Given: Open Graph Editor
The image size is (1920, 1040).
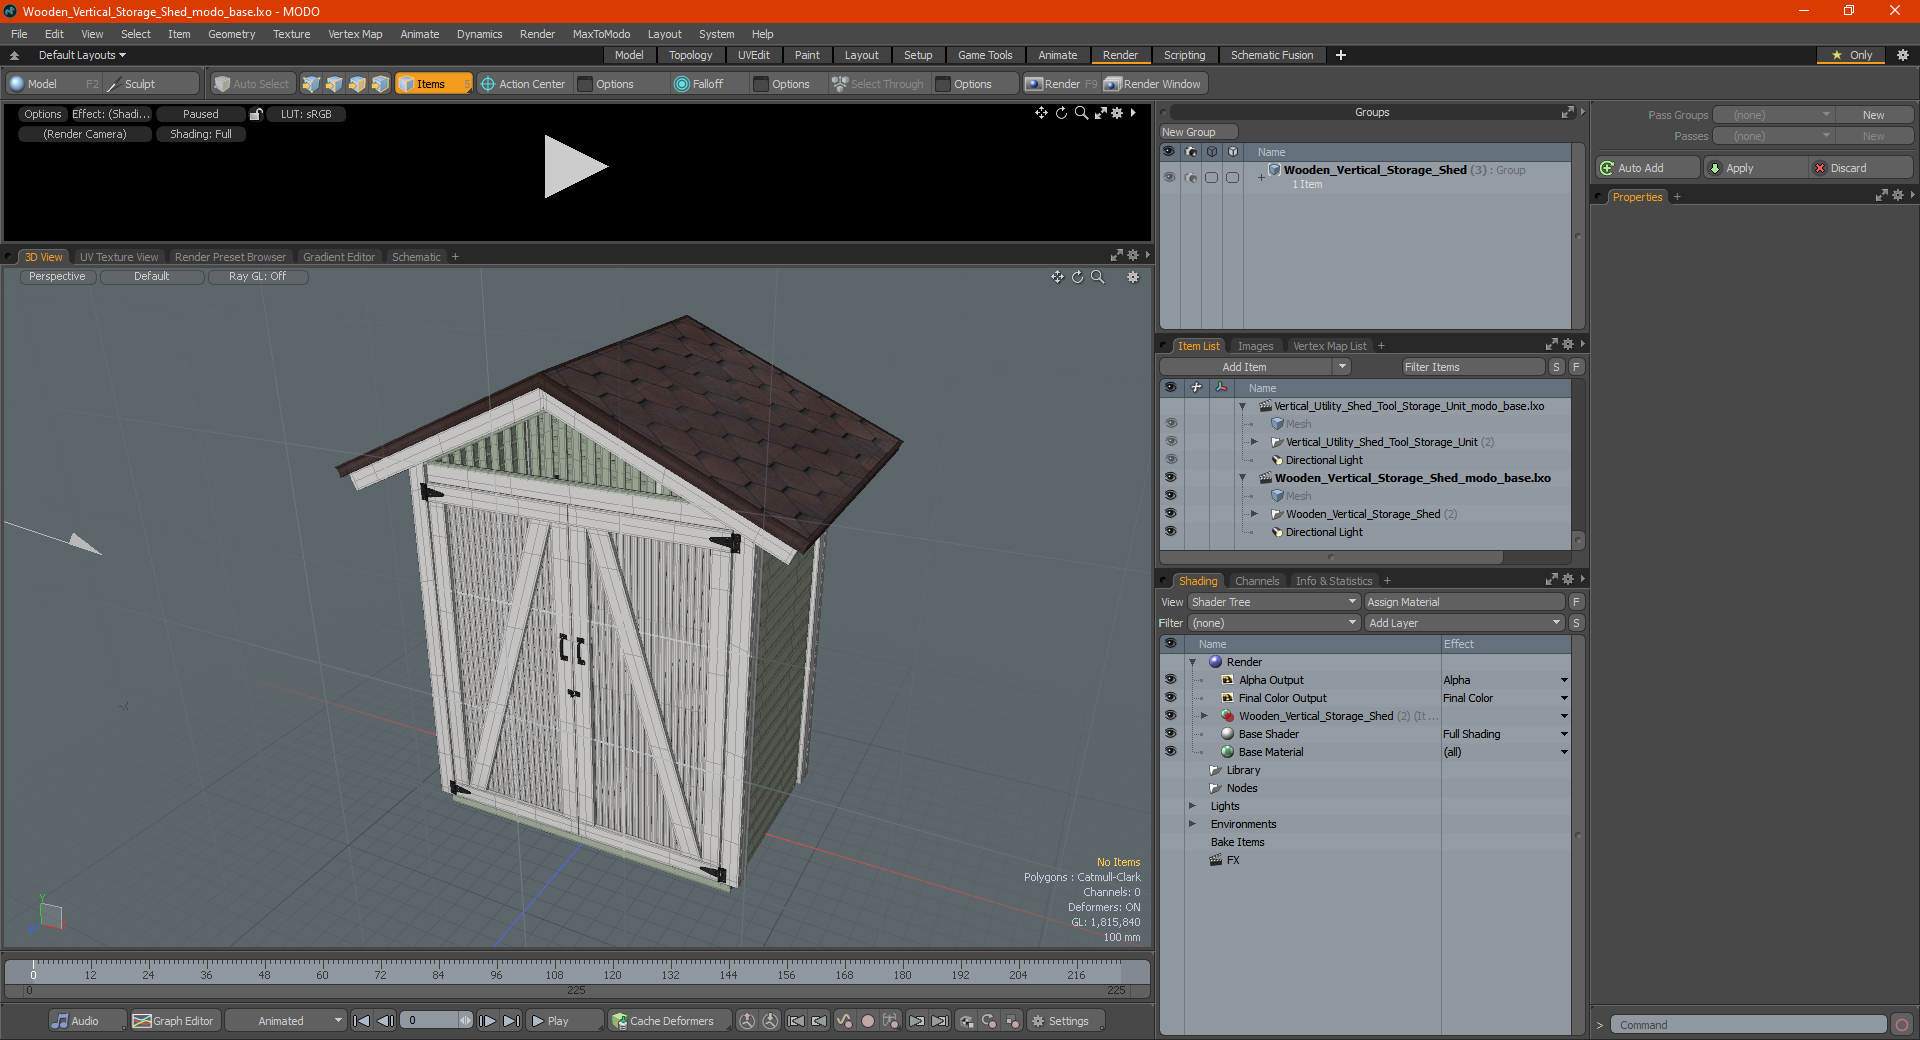Looking at the screenshot, I should pyautogui.click(x=173, y=1021).
